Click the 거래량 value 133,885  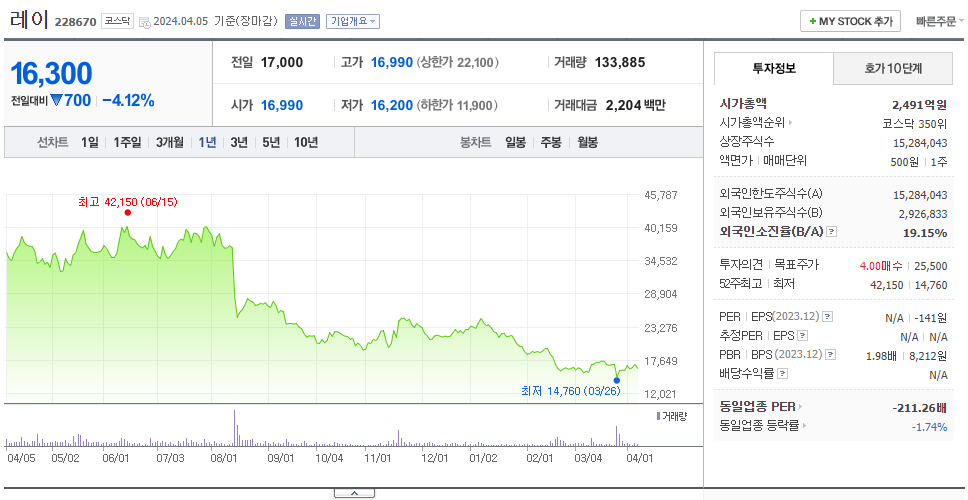(x=620, y=62)
